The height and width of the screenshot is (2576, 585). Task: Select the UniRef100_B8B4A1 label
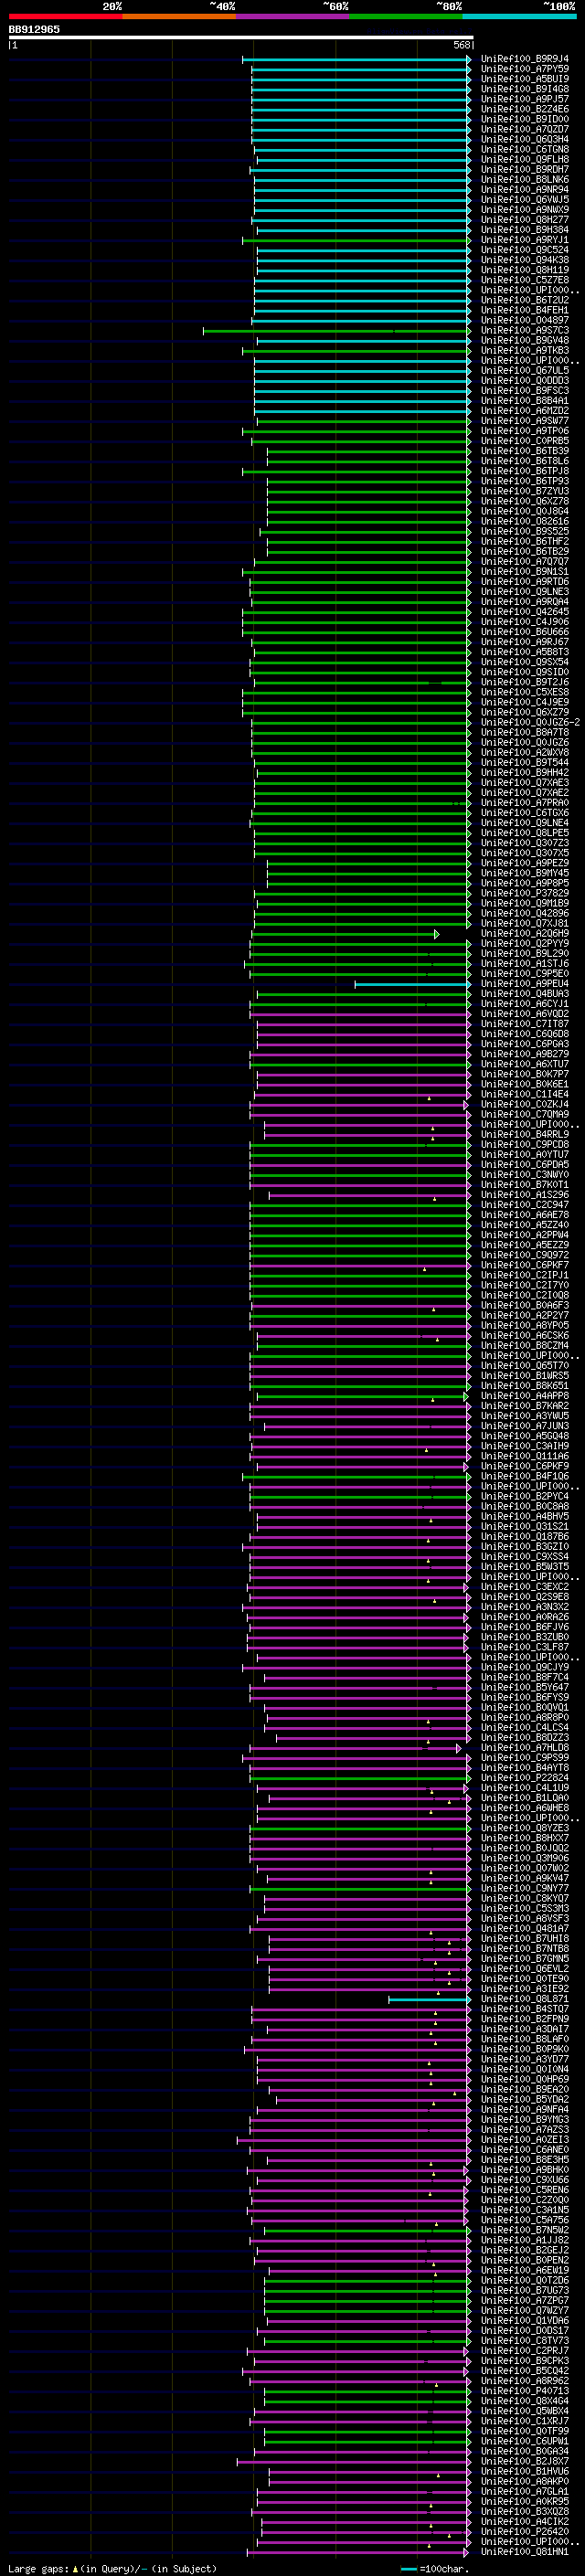[x=524, y=401]
